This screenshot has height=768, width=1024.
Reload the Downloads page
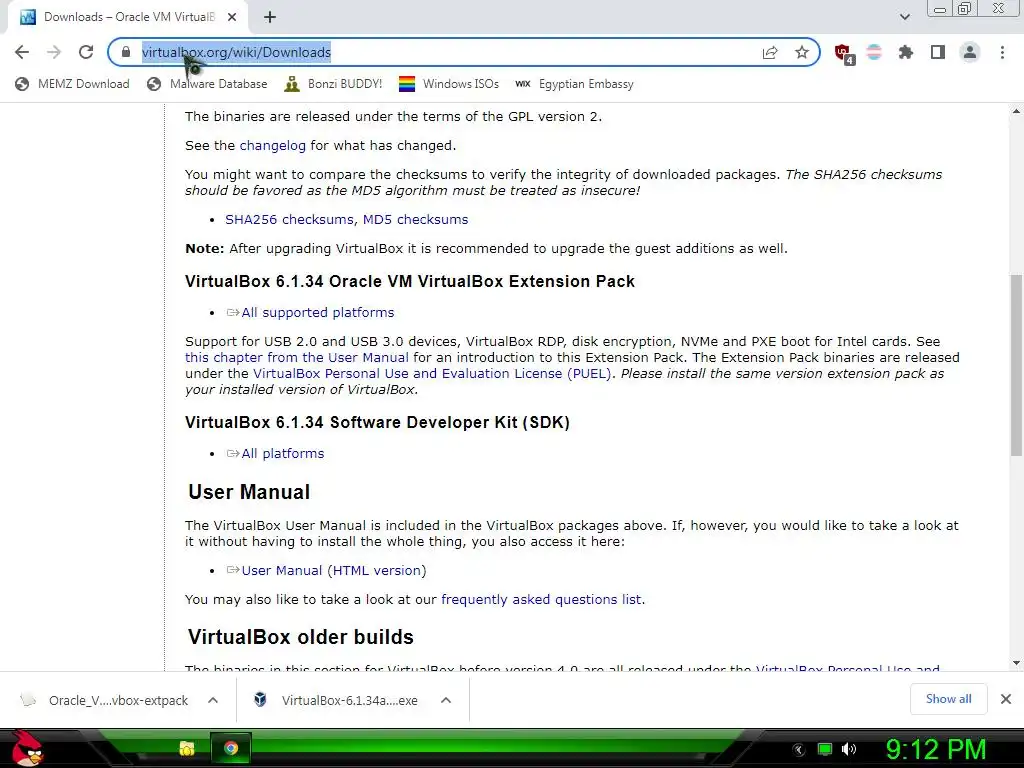[x=86, y=52]
